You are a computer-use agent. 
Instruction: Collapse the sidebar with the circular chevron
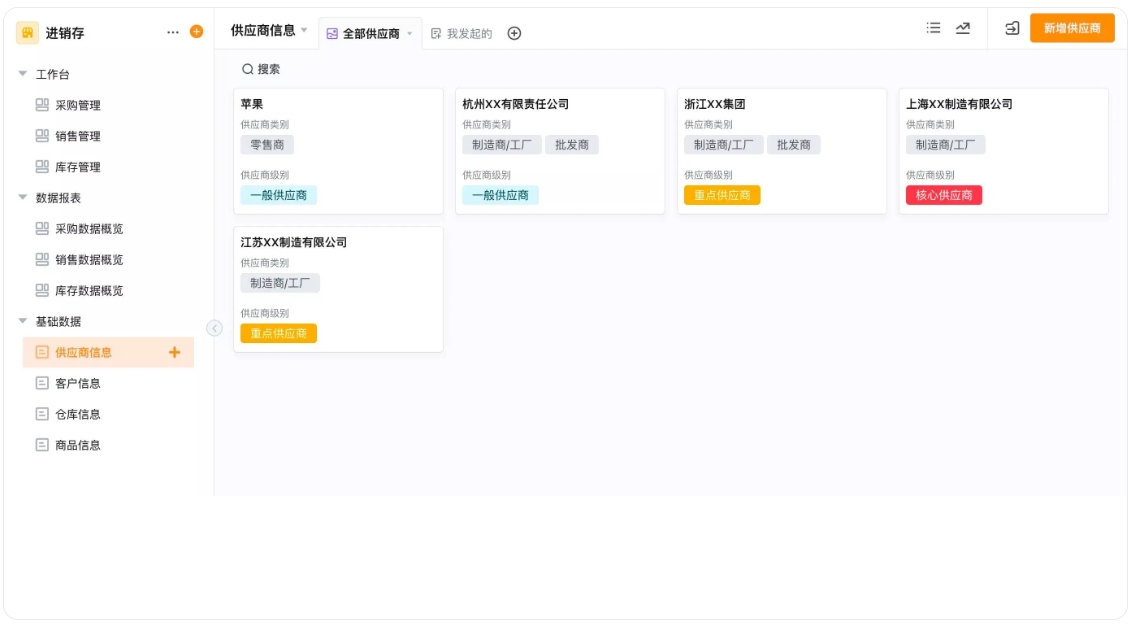point(214,327)
